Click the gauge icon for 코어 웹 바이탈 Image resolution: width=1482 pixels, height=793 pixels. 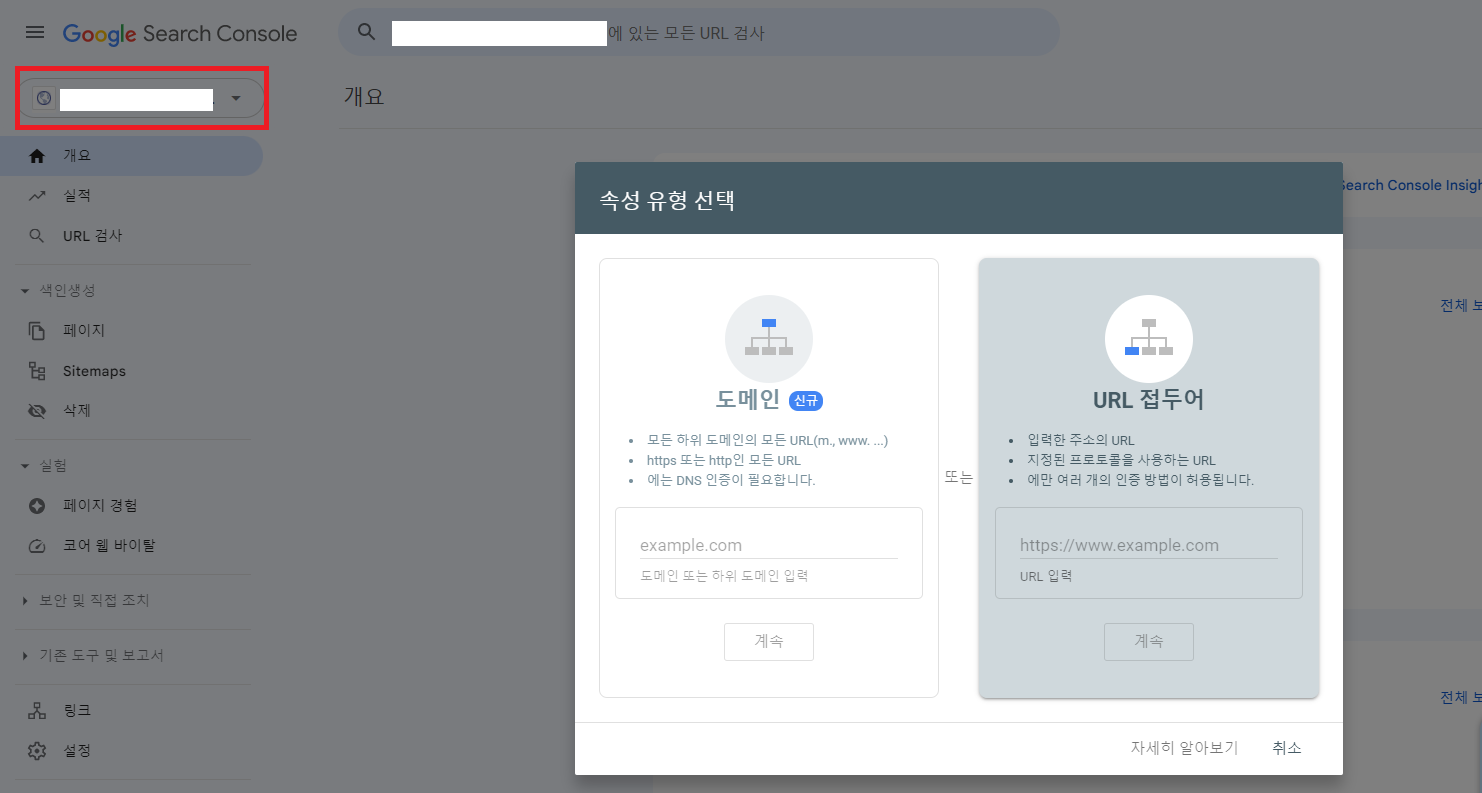(37, 546)
